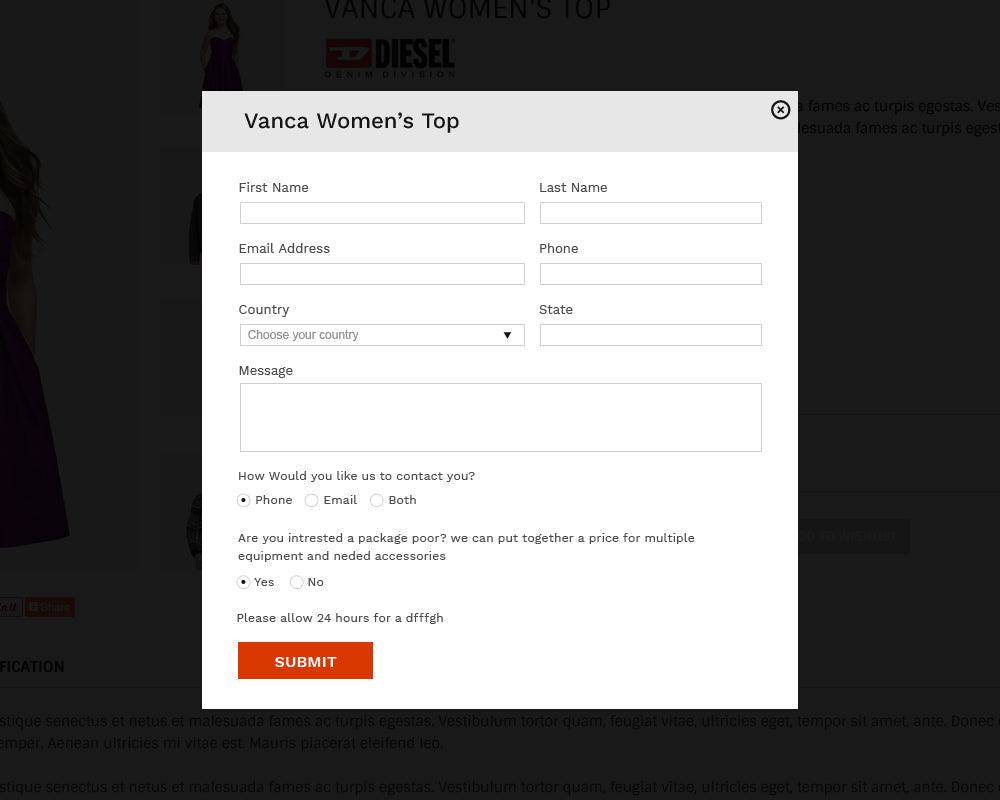The height and width of the screenshot is (800, 1000).
Task: Open the Choose your country dropdown
Action: click(382, 335)
